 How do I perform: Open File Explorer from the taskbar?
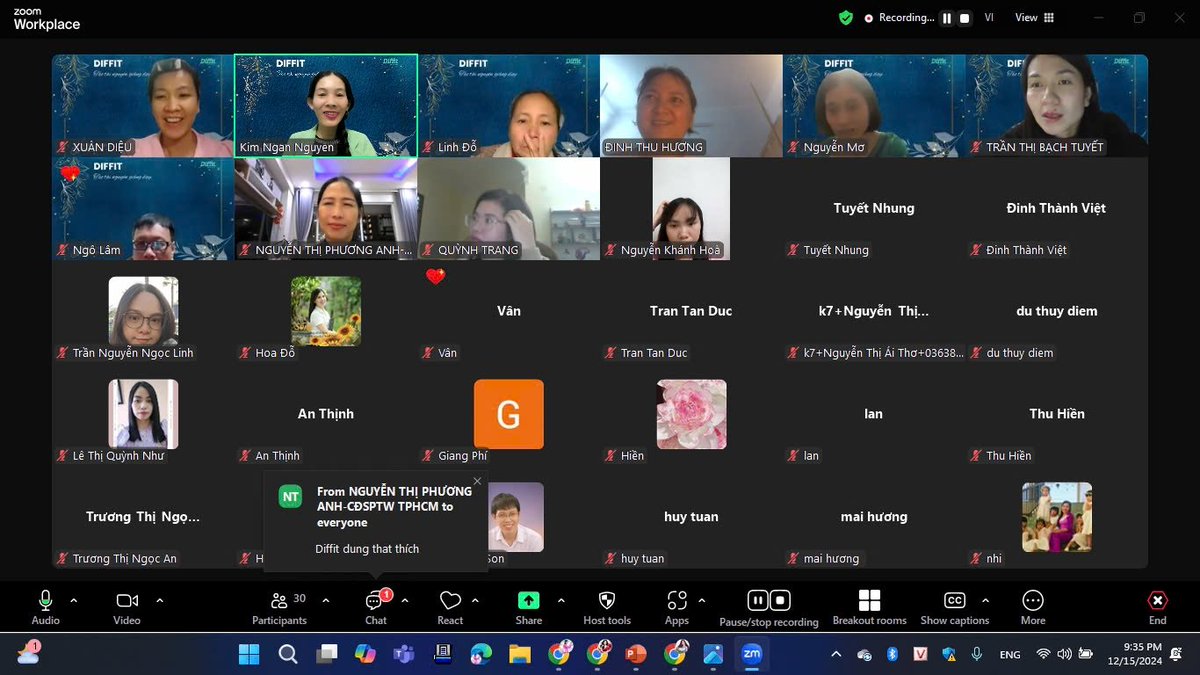pos(520,655)
